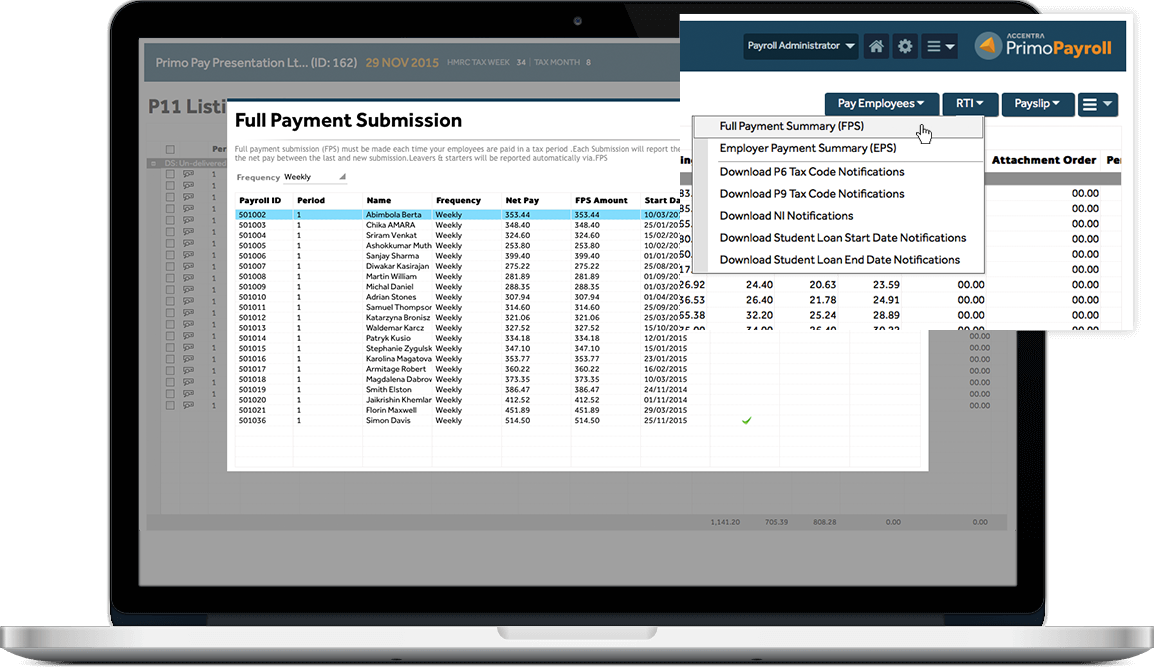Go to the Home icon in header

coord(876,46)
